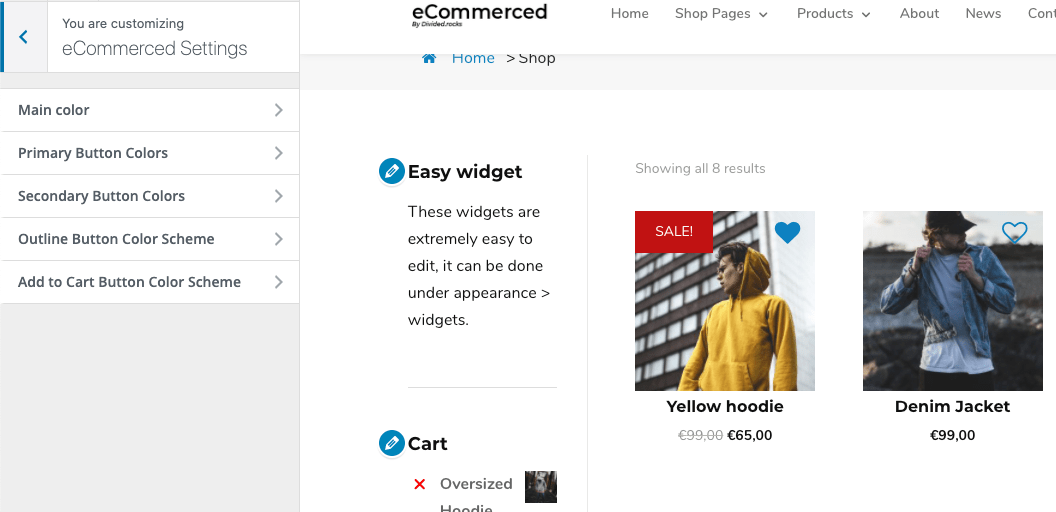
Task: Open the Yellow hoodie product title
Action: (725, 406)
